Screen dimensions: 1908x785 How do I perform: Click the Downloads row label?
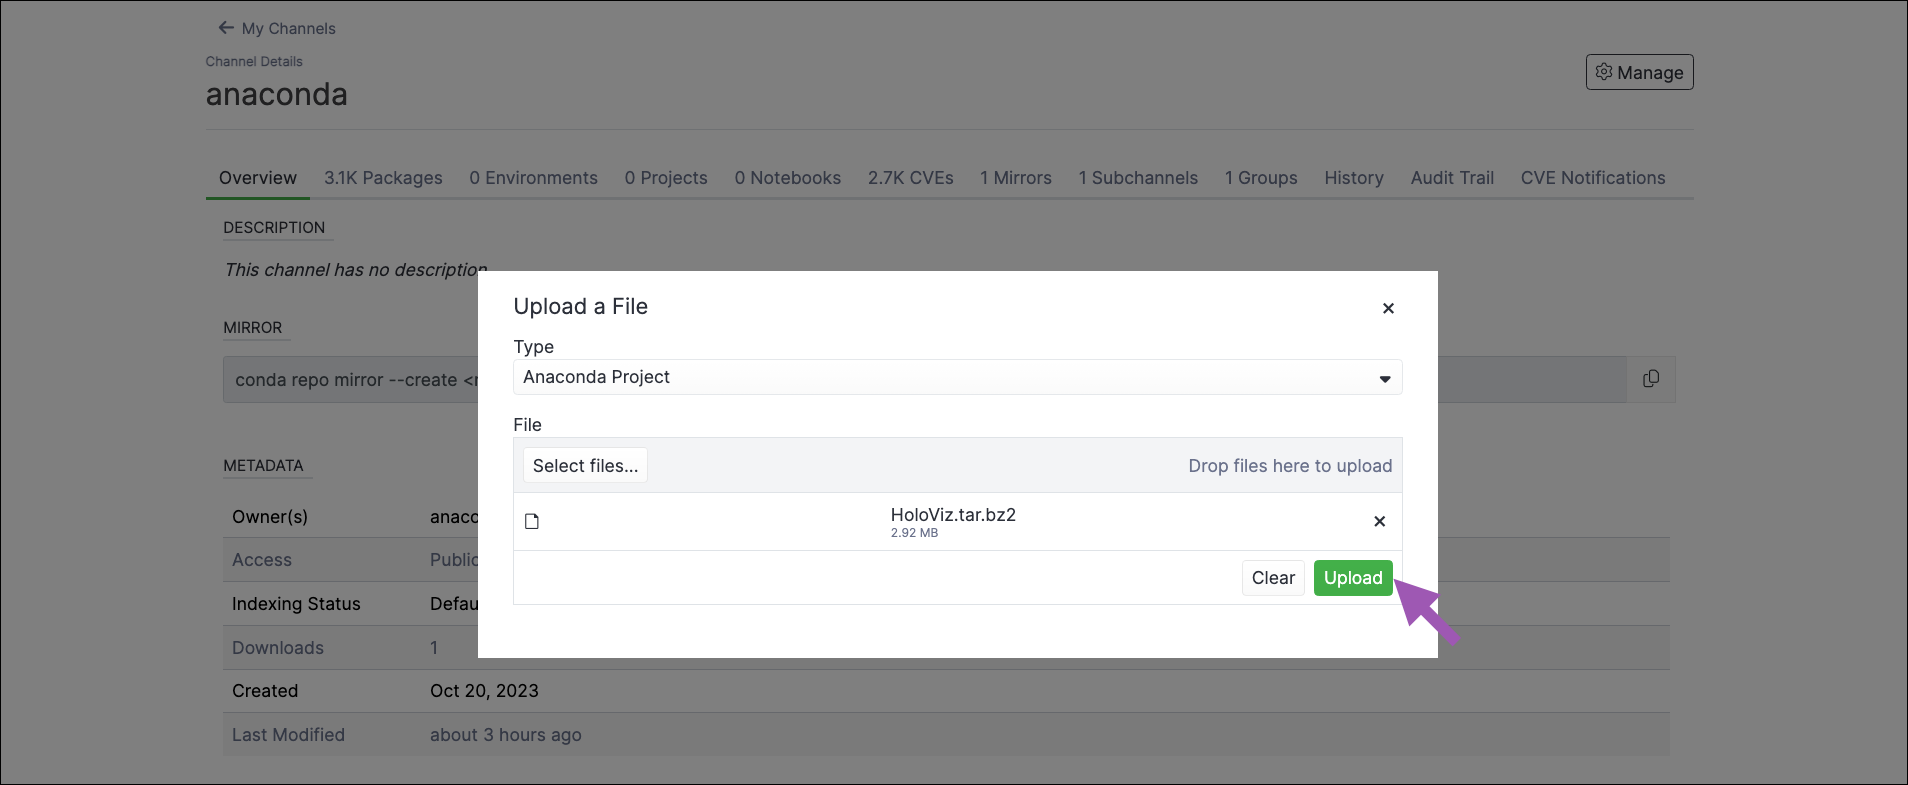(x=278, y=648)
